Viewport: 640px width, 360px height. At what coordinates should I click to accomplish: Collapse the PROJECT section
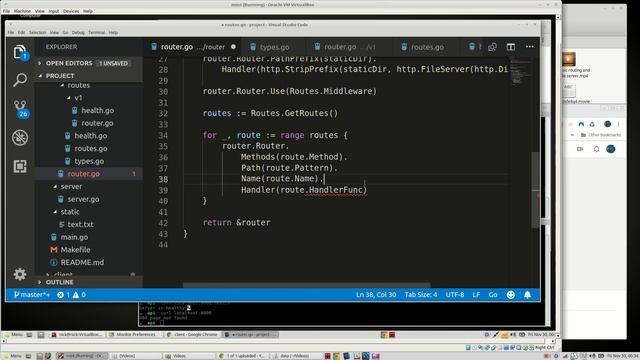point(88,76)
